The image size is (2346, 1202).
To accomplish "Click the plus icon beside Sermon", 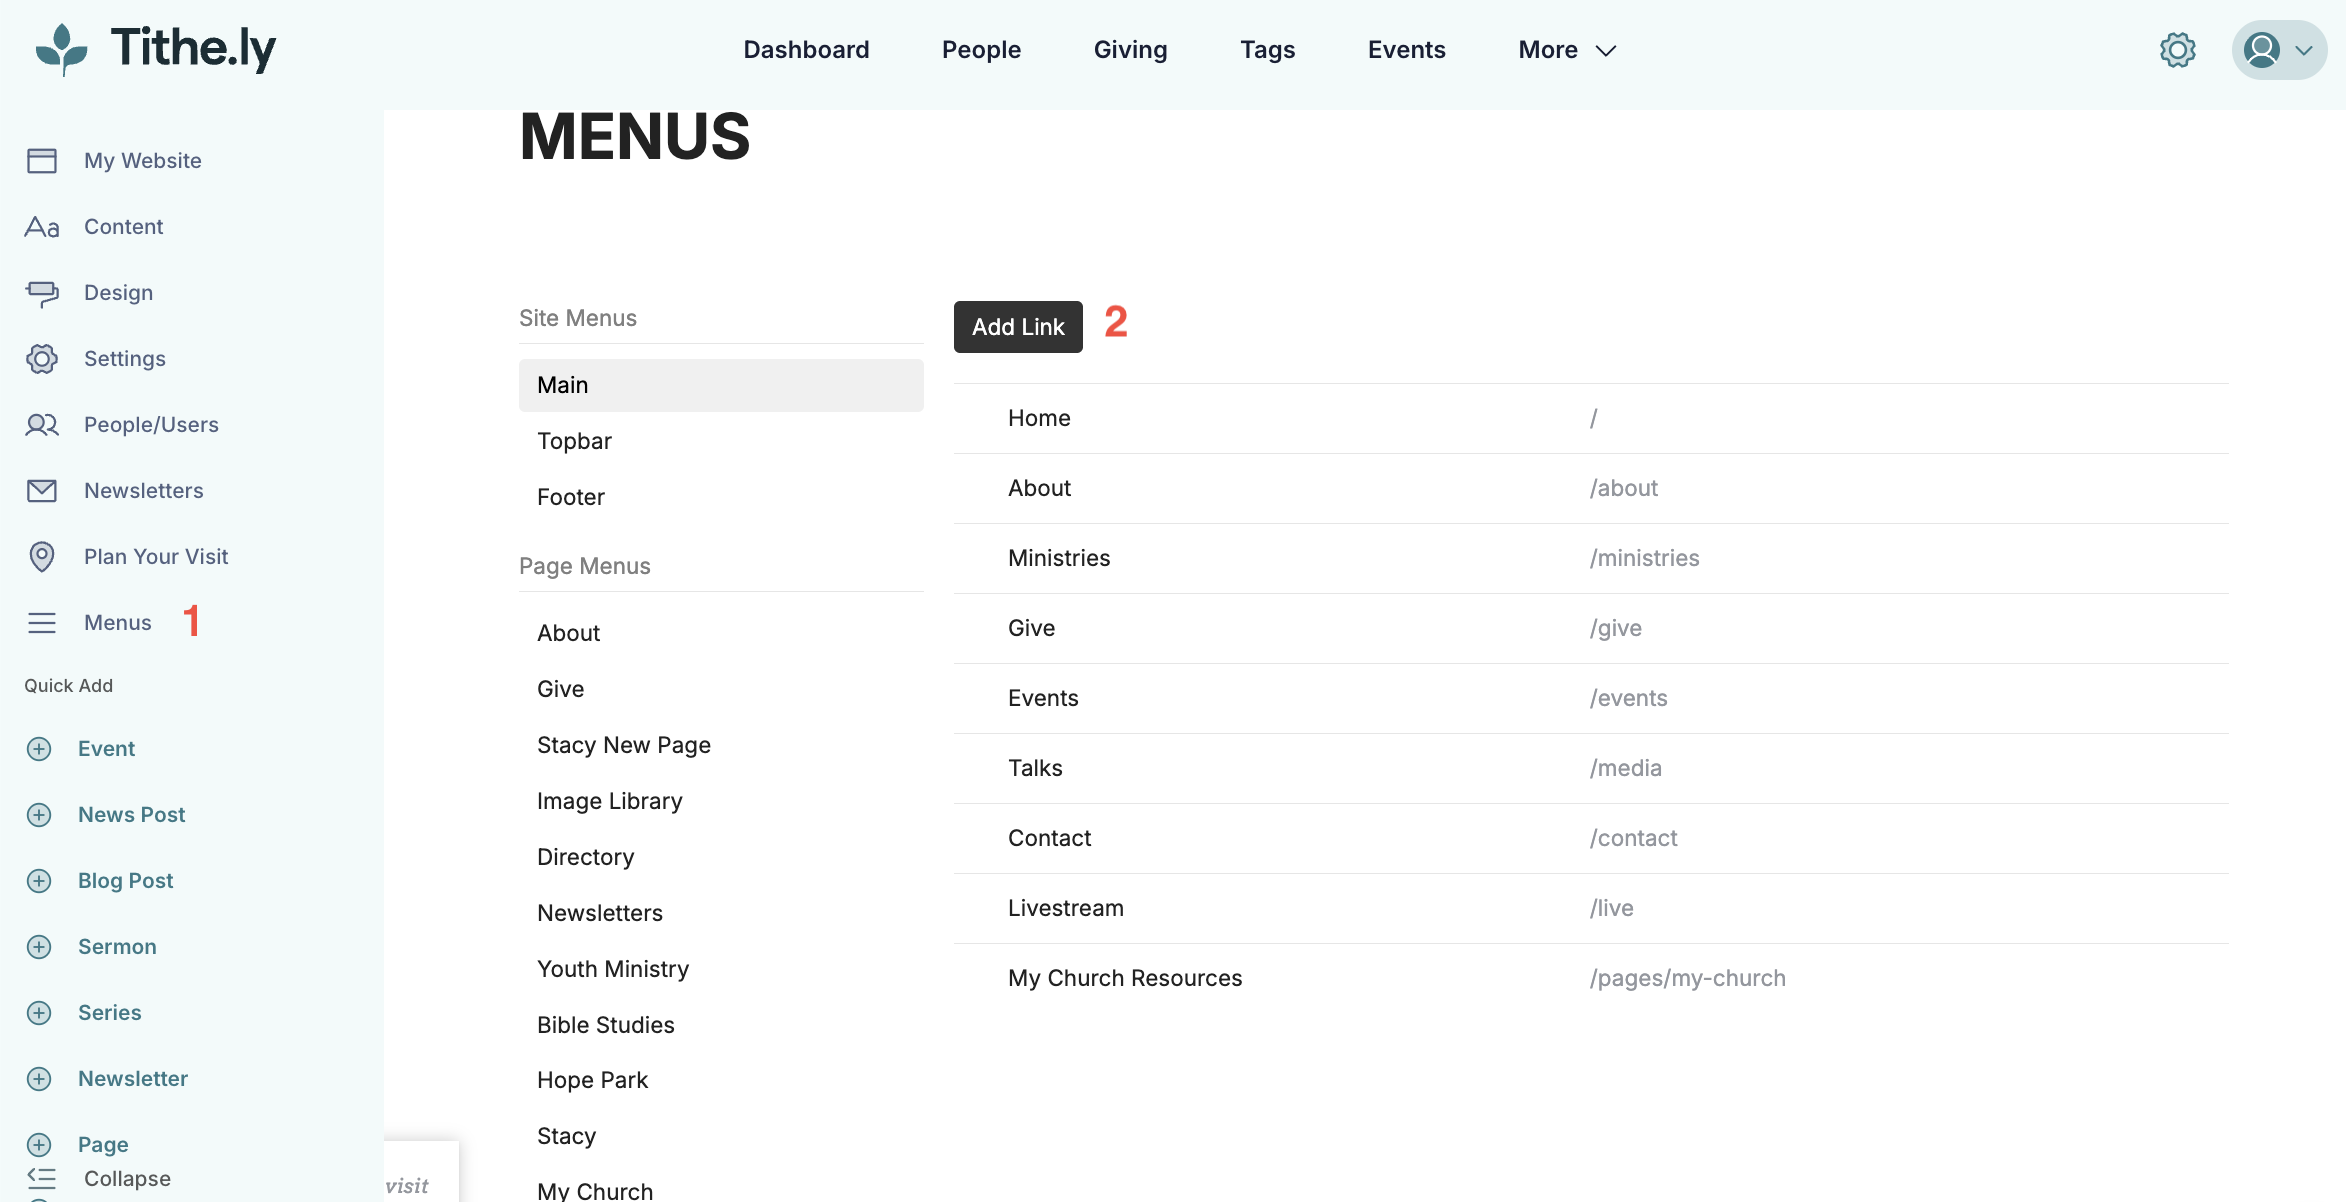I will [x=39, y=947].
